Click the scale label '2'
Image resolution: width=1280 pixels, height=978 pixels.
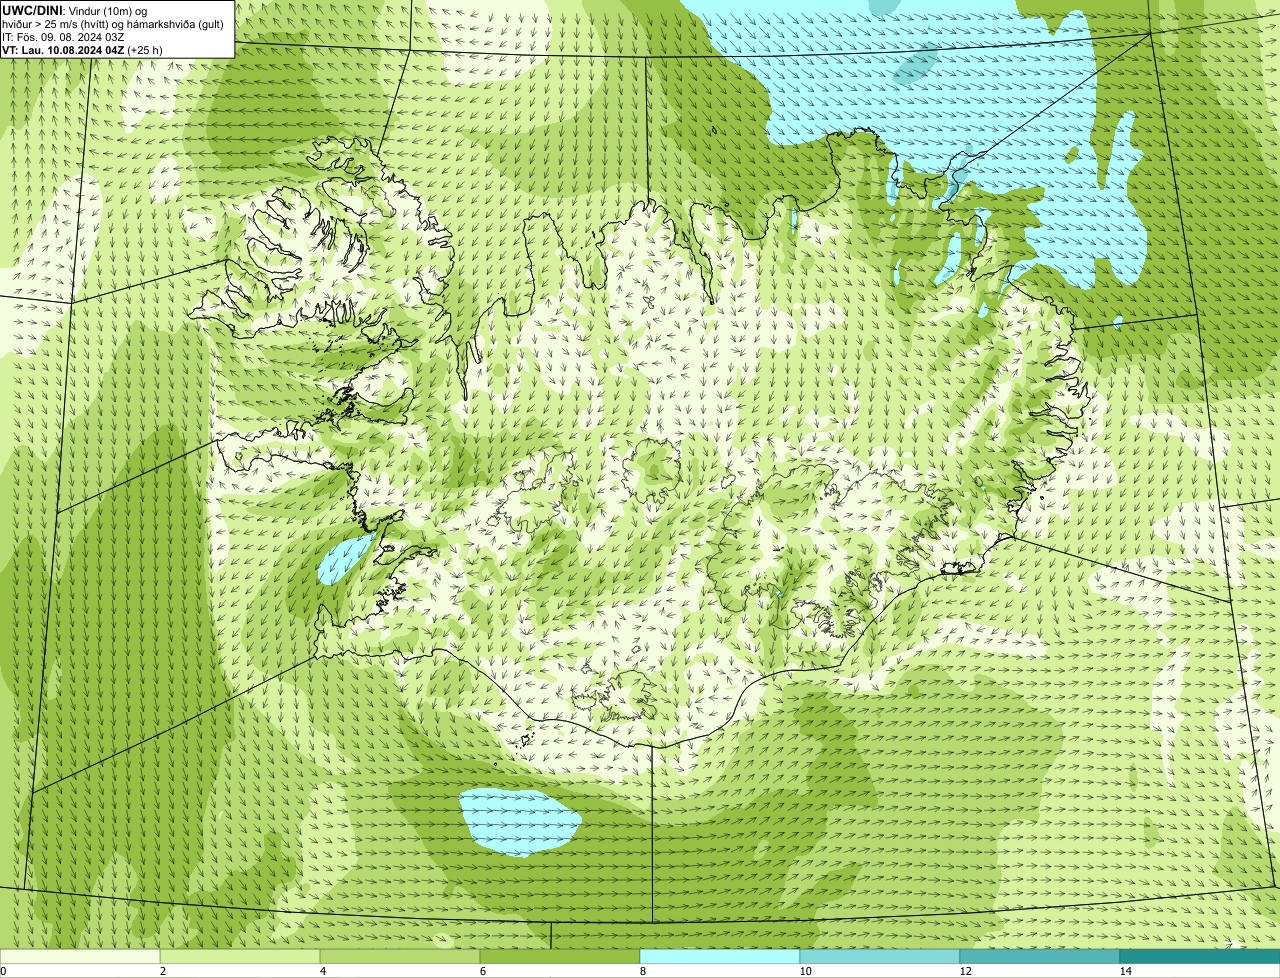point(162,971)
